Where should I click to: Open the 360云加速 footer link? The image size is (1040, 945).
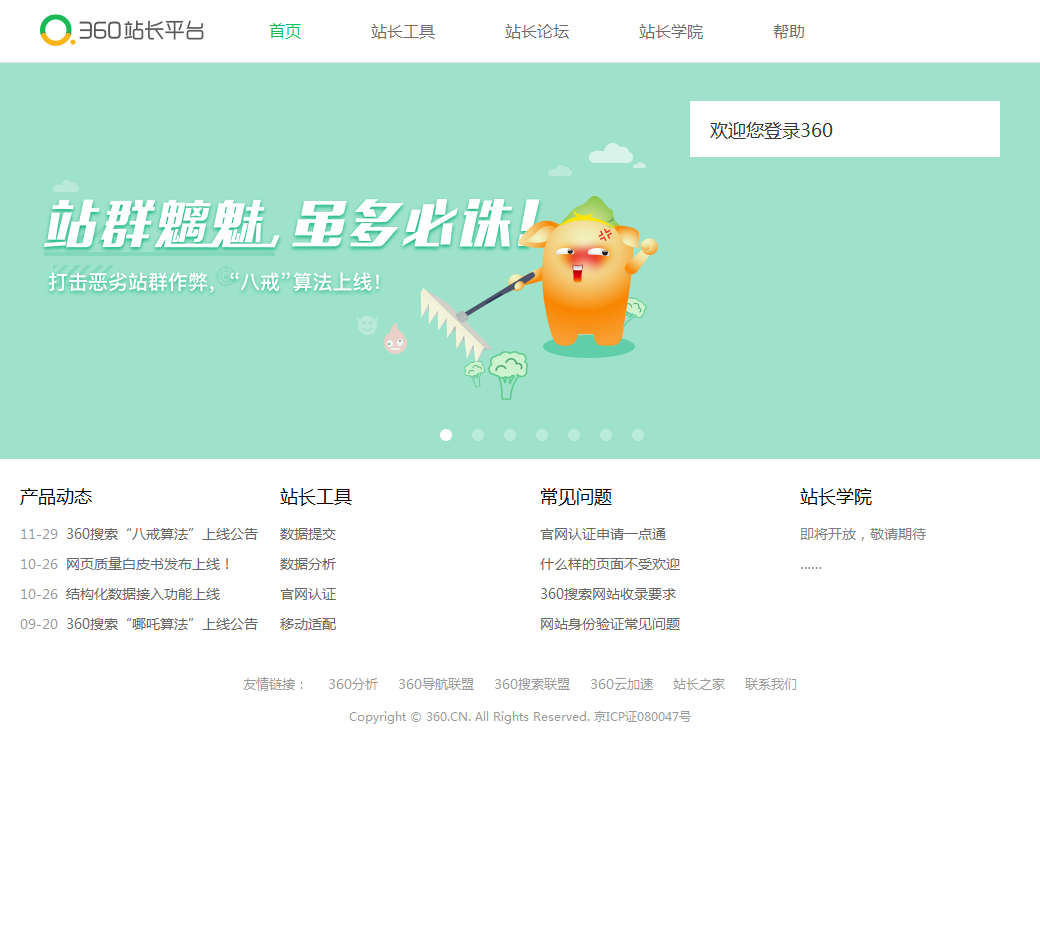[621, 684]
